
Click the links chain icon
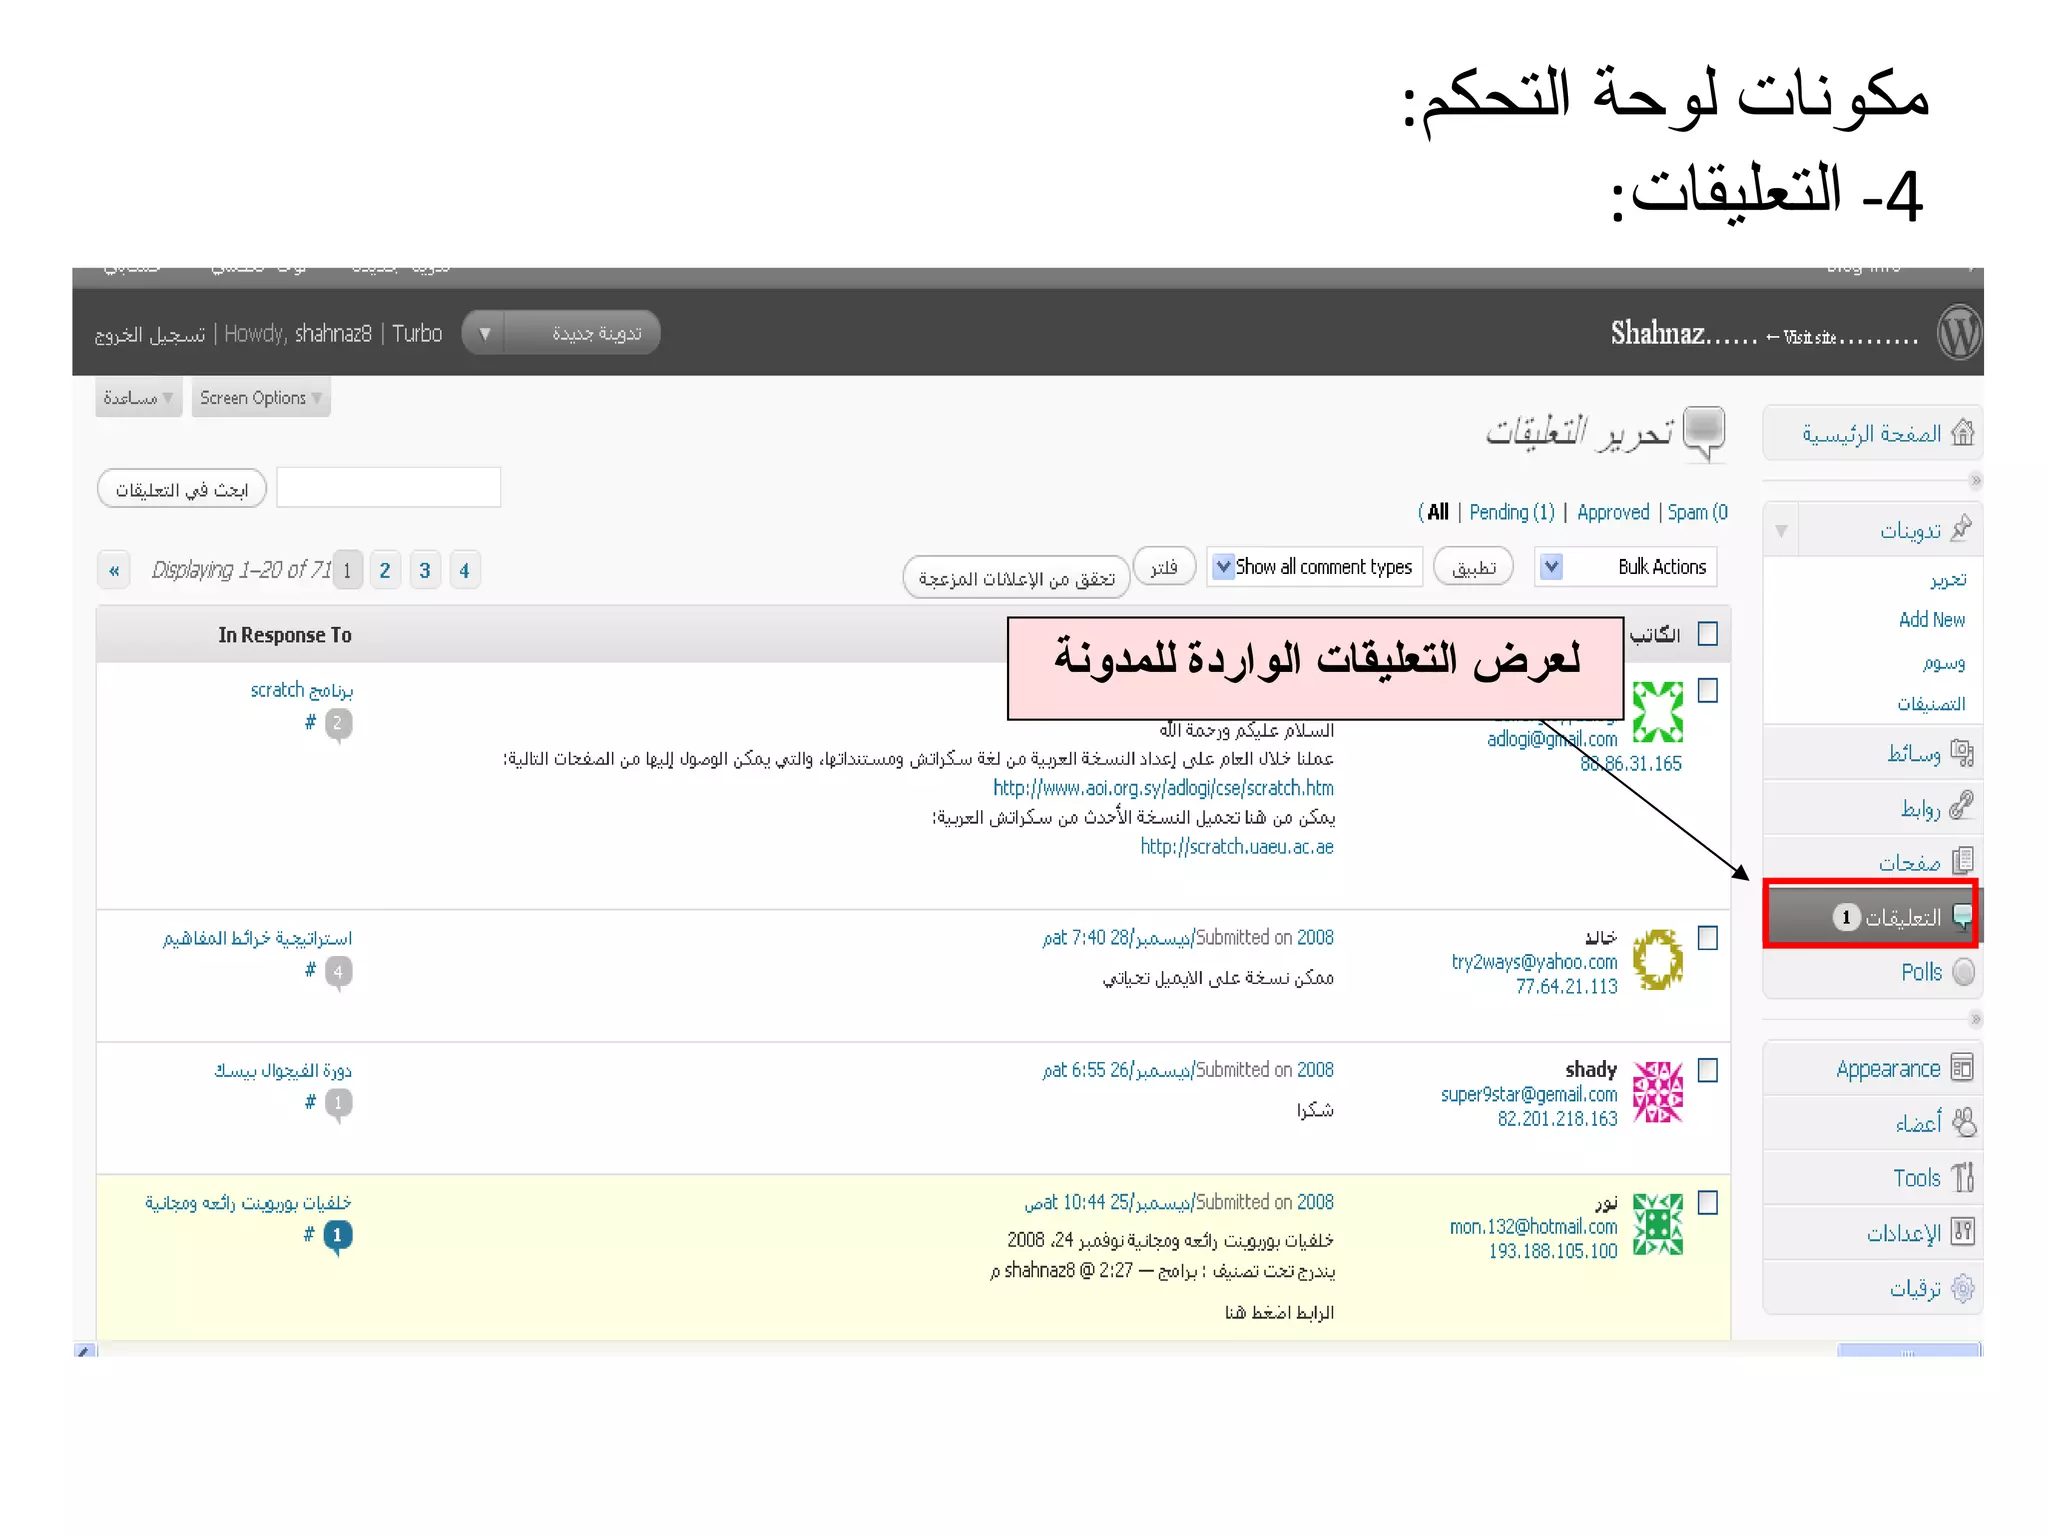1962,806
